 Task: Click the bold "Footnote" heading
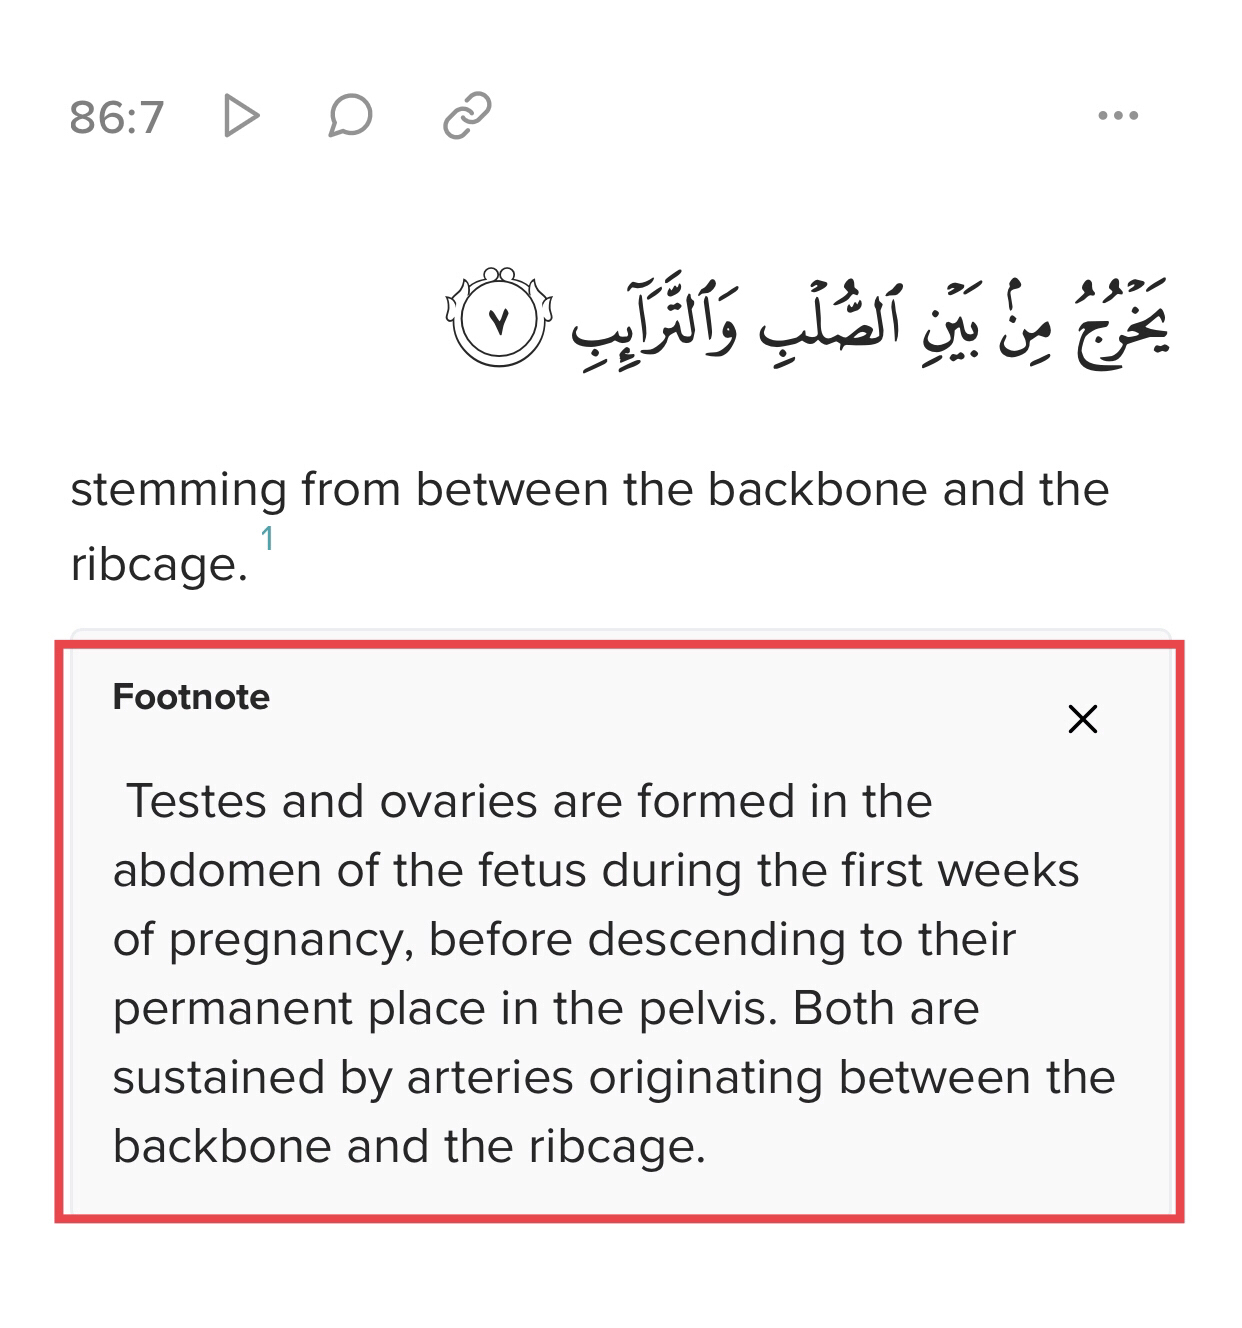click(x=191, y=697)
